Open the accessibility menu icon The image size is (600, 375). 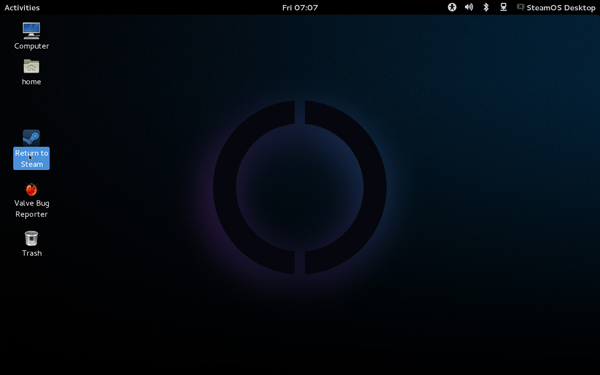(452, 7)
